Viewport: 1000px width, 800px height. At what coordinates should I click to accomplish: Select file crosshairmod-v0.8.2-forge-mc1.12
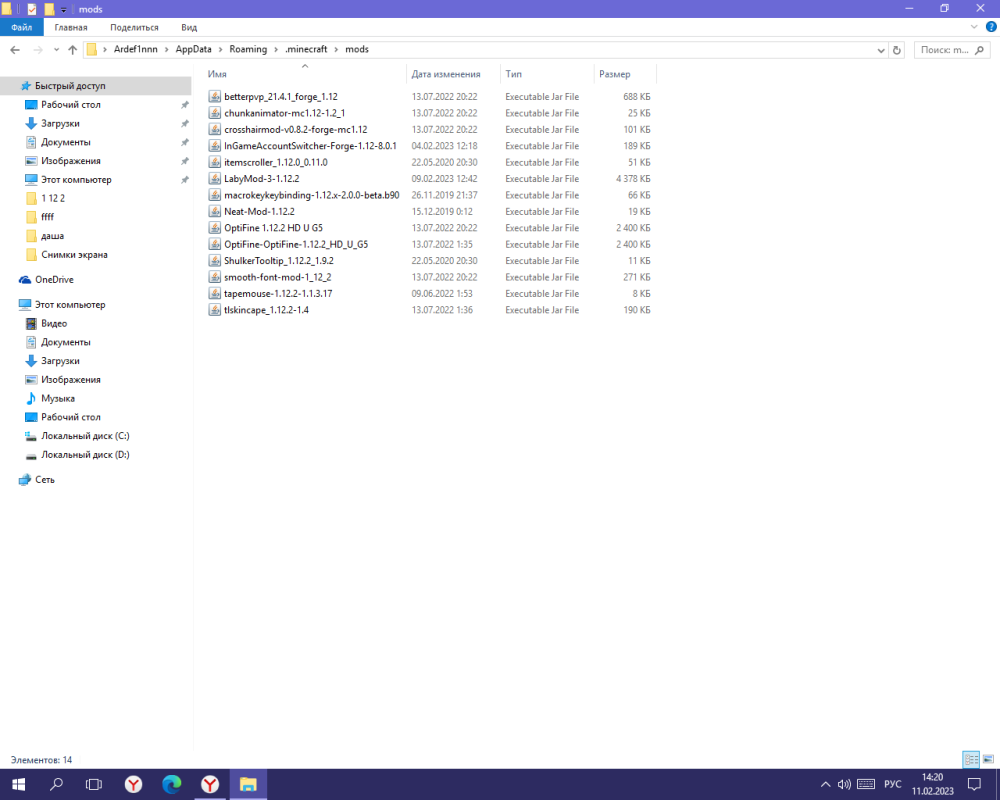click(x=295, y=130)
